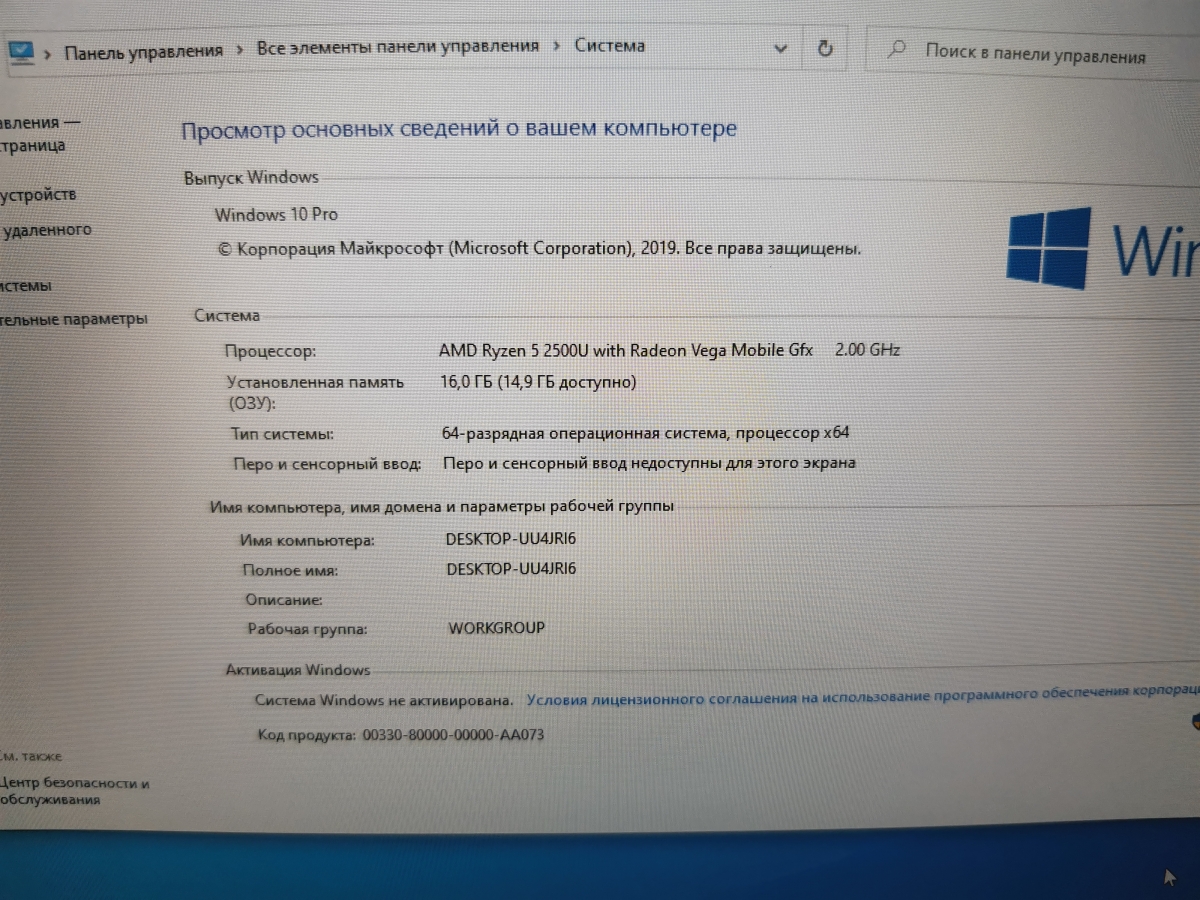Expand chevron before Панель управления breadcrumb
The width and height of the screenshot is (1200, 900).
coord(48,53)
